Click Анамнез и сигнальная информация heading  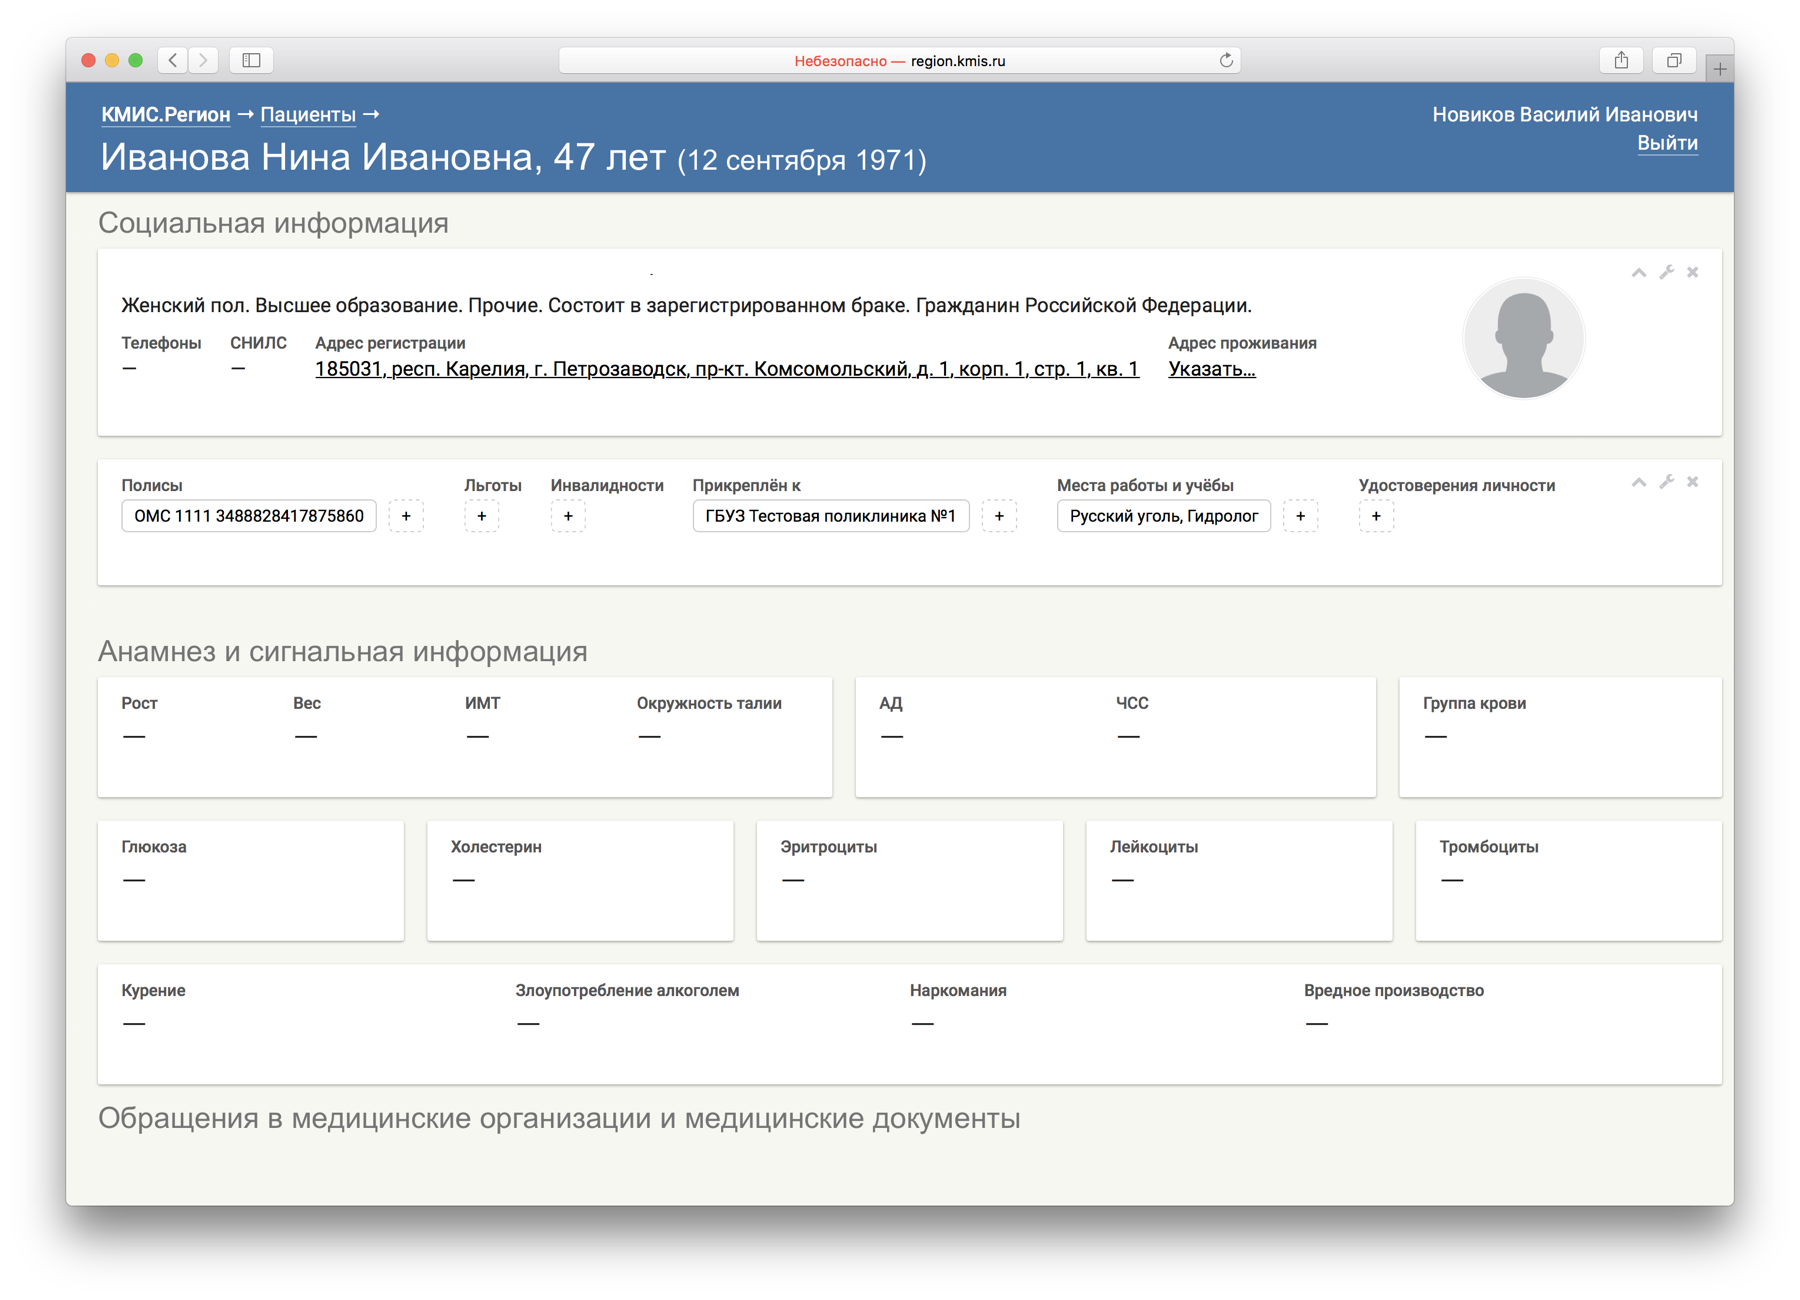tap(343, 652)
